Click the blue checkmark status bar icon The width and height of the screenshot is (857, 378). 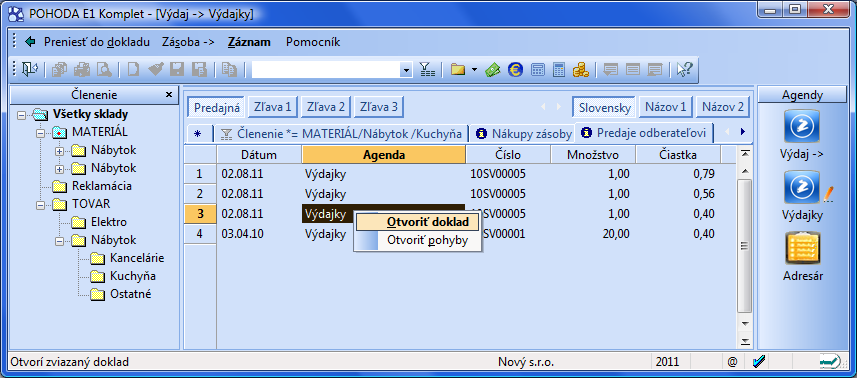click(x=758, y=361)
